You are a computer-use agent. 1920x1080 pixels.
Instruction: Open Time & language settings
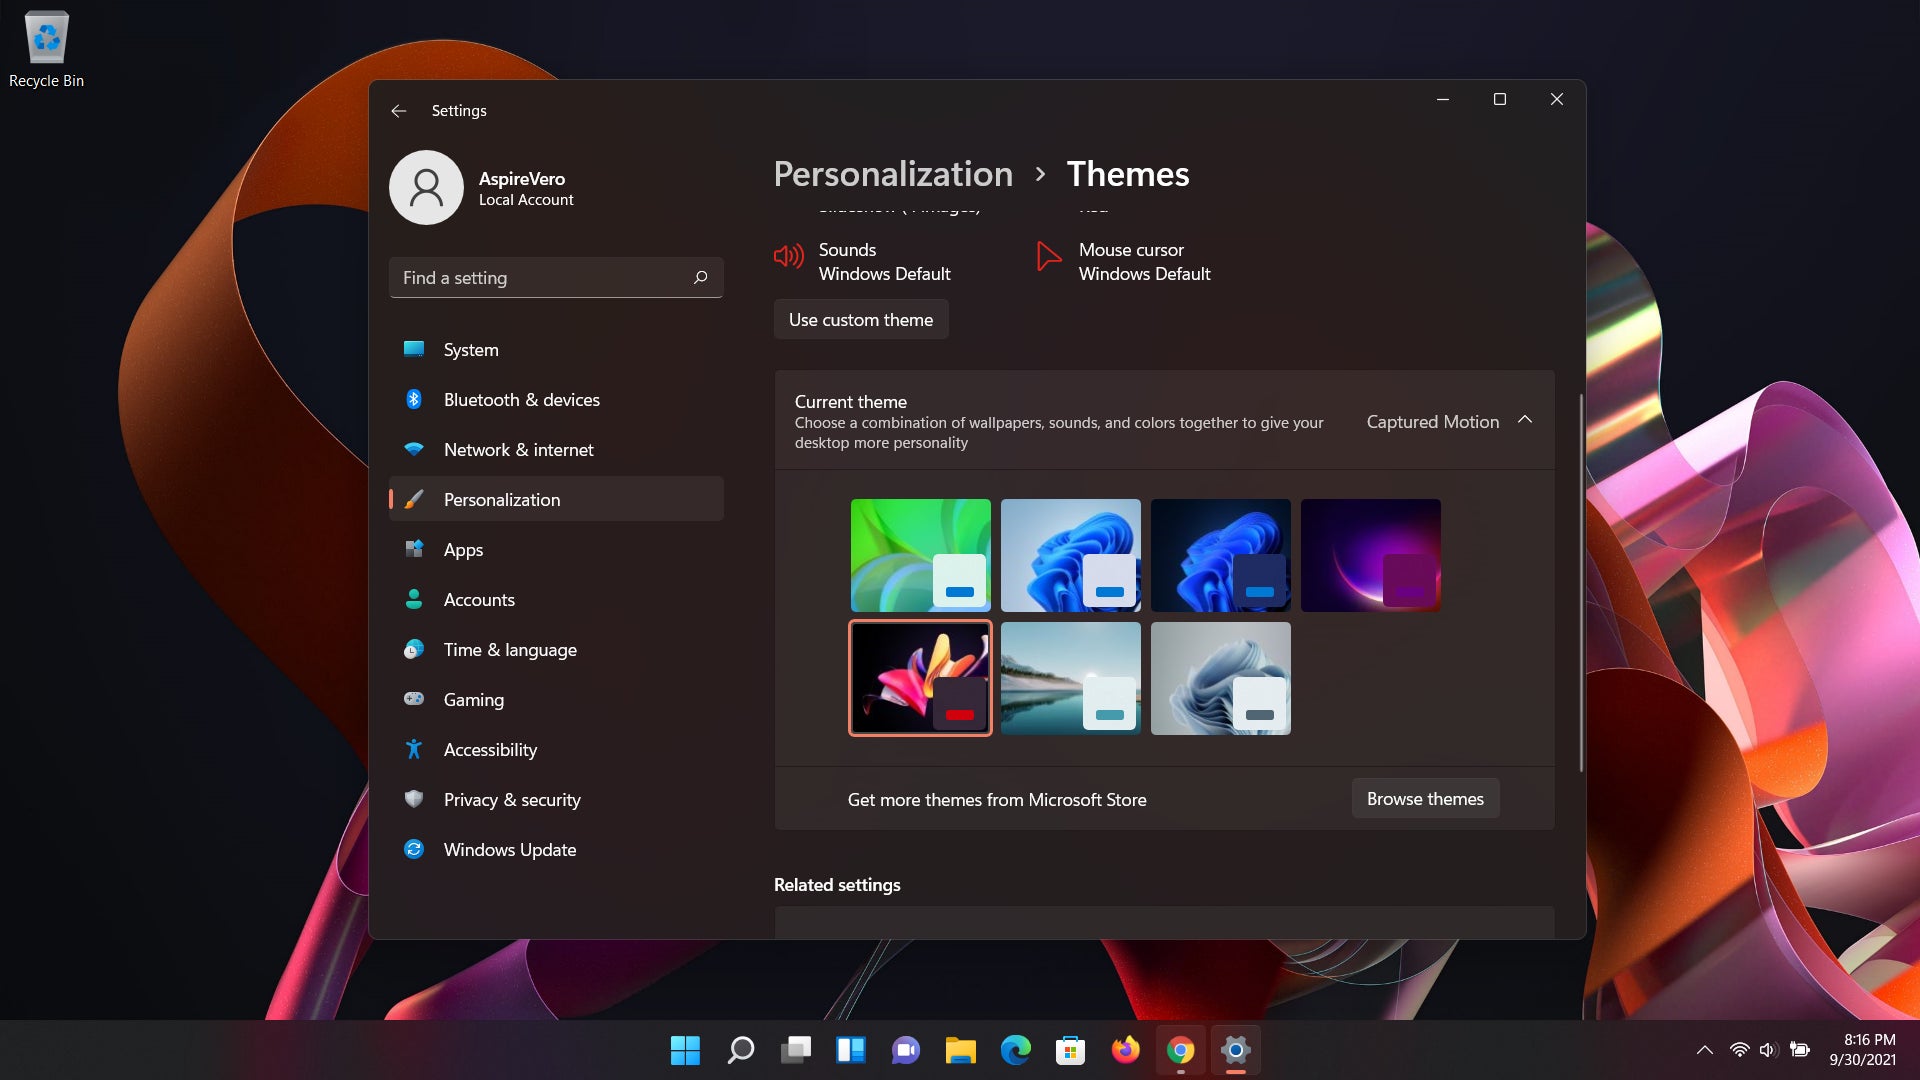[556, 649]
